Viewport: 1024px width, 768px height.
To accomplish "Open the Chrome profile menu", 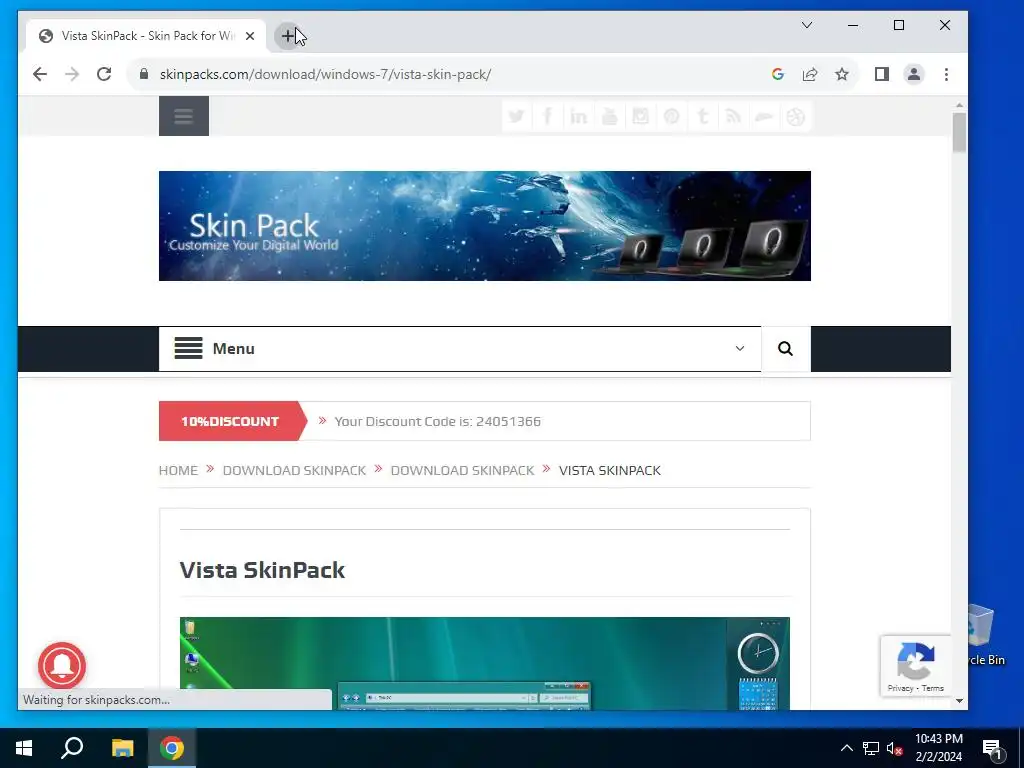I will click(x=914, y=74).
